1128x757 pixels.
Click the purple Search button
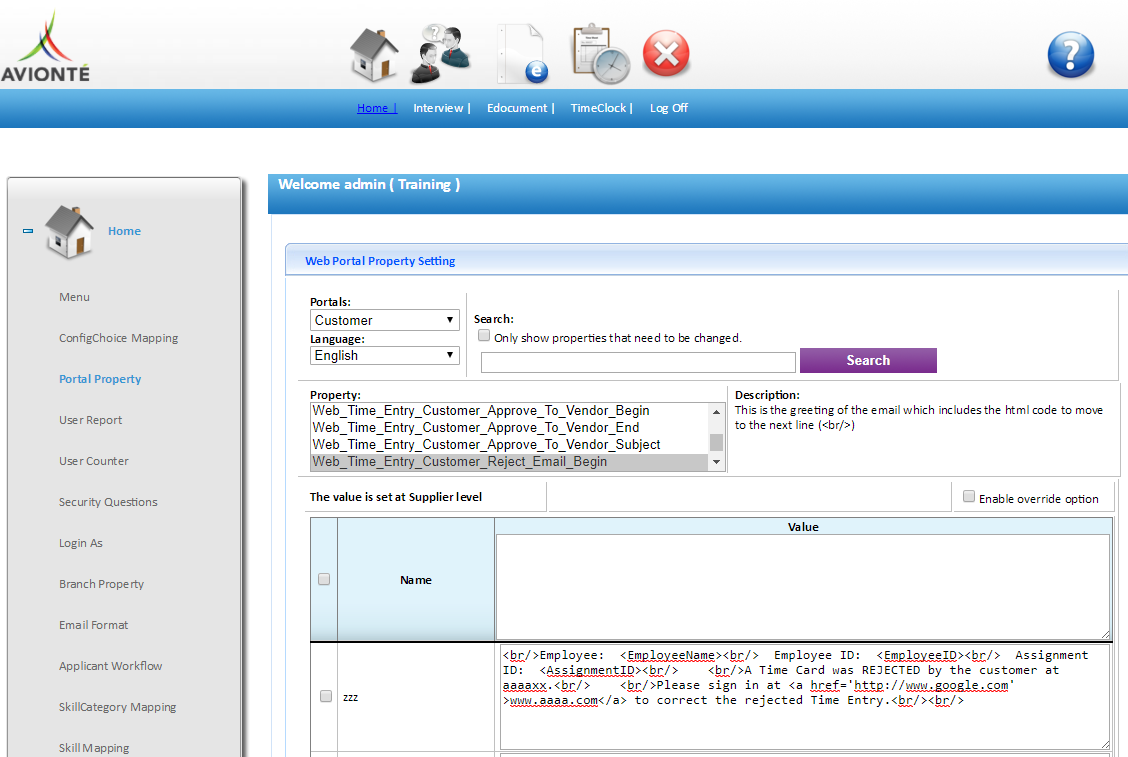[x=868, y=361]
